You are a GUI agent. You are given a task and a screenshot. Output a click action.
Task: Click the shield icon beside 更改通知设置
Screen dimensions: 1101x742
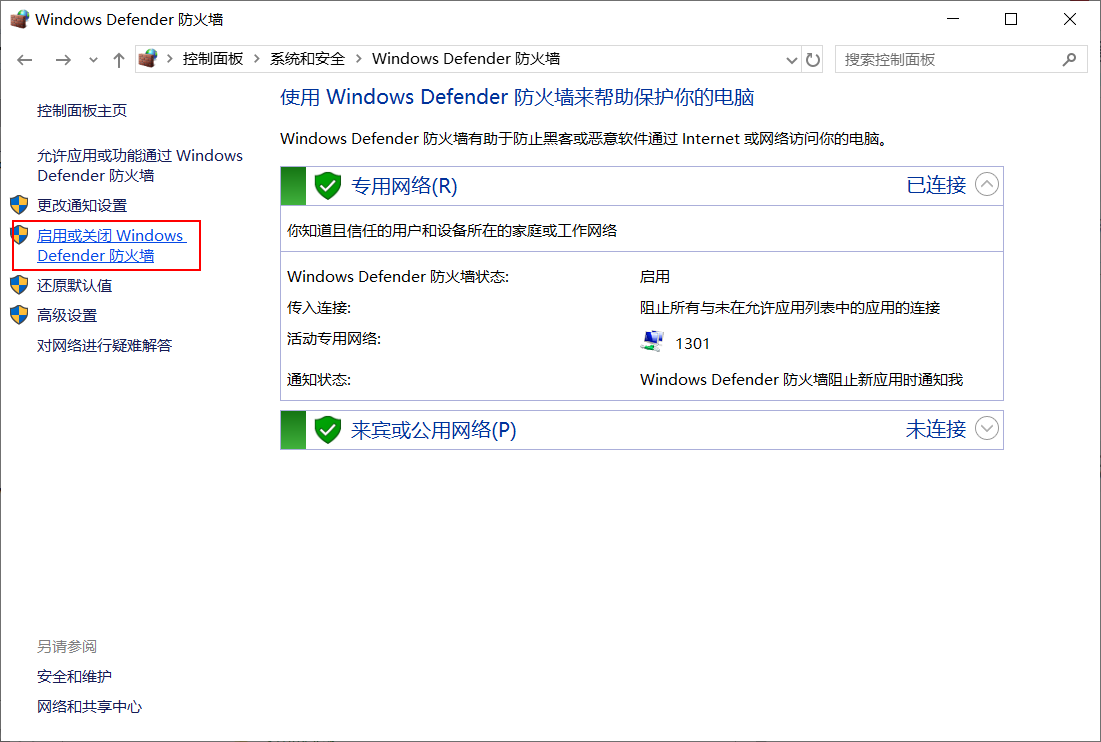[x=19, y=205]
